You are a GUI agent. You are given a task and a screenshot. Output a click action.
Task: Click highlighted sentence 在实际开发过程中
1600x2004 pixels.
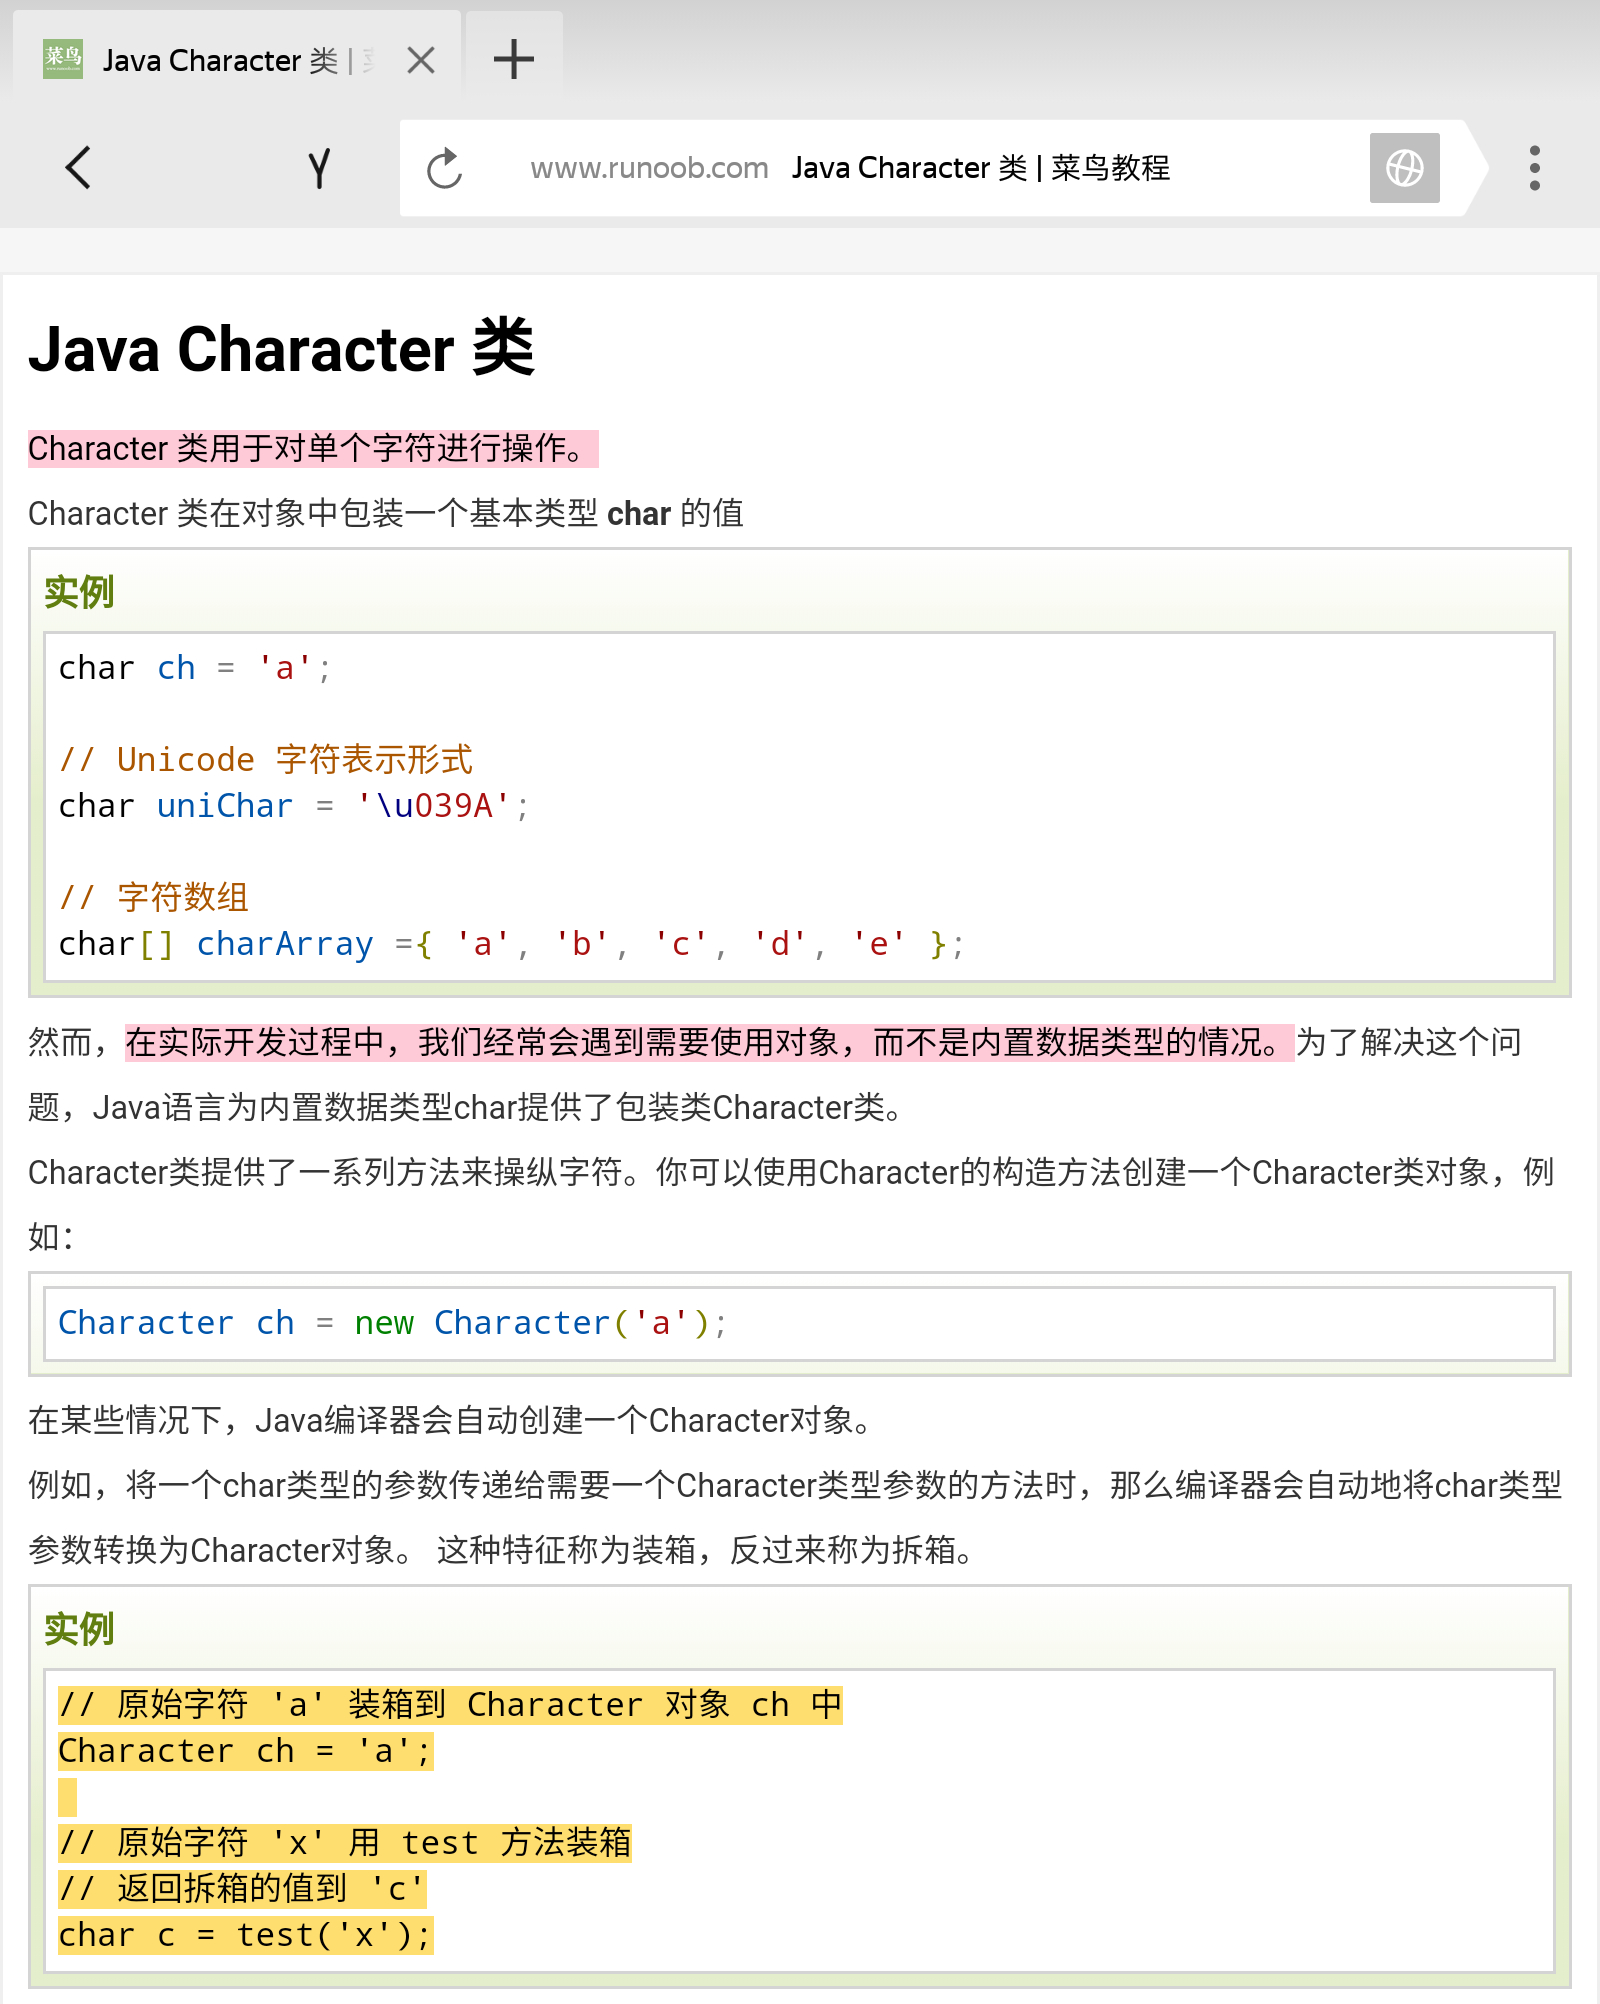pyautogui.click(x=710, y=1042)
